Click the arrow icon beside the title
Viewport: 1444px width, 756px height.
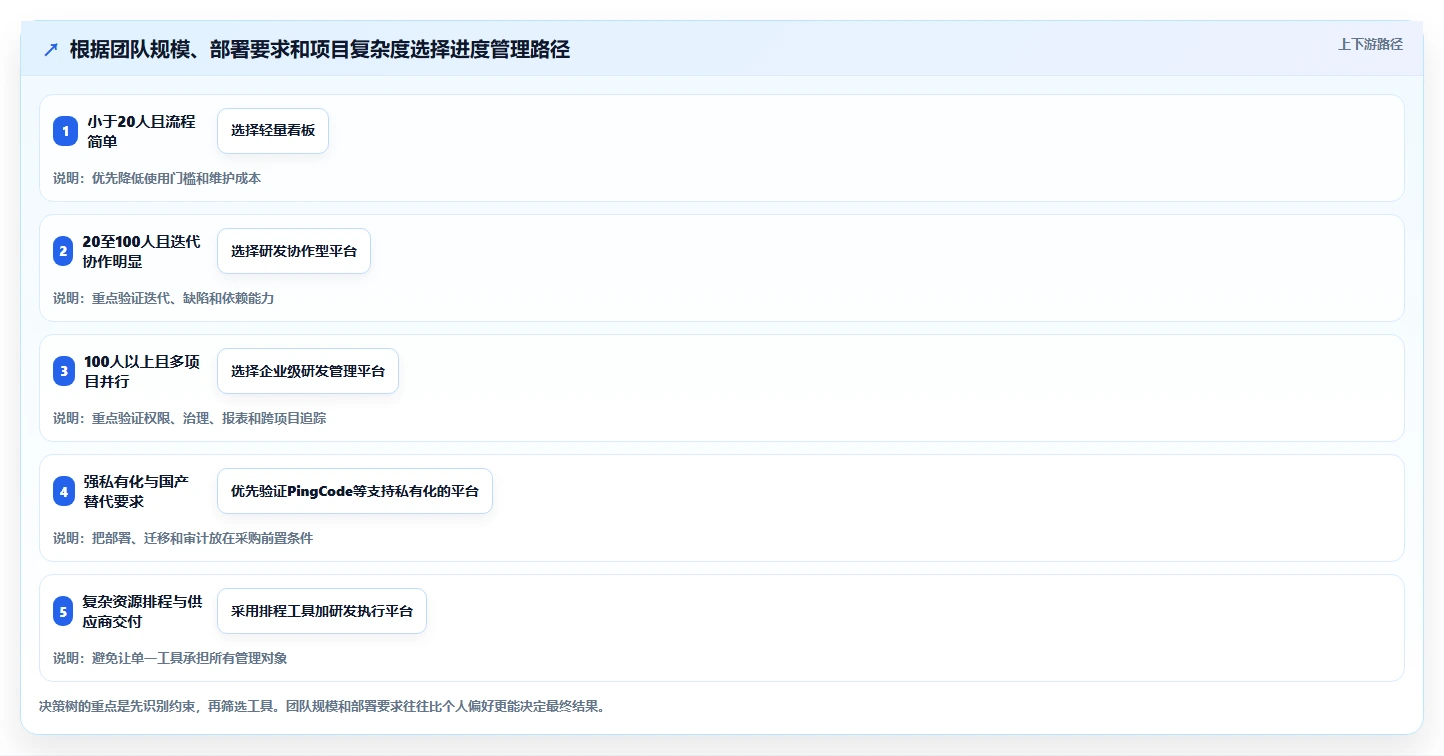[x=51, y=50]
